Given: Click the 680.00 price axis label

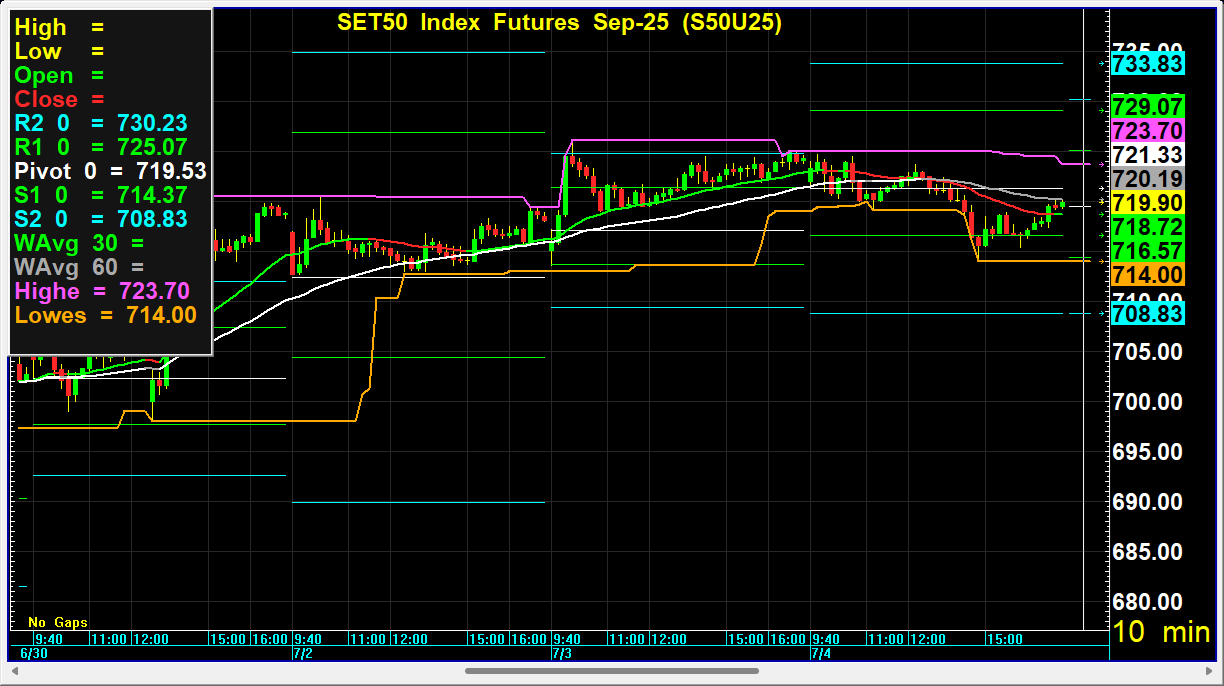Looking at the screenshot, I should (x=1148, y=602).
